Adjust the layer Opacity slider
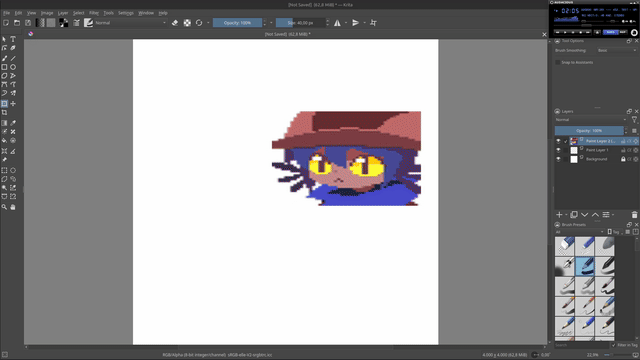This screenshot has height=360, width=640. click(589, 131)
